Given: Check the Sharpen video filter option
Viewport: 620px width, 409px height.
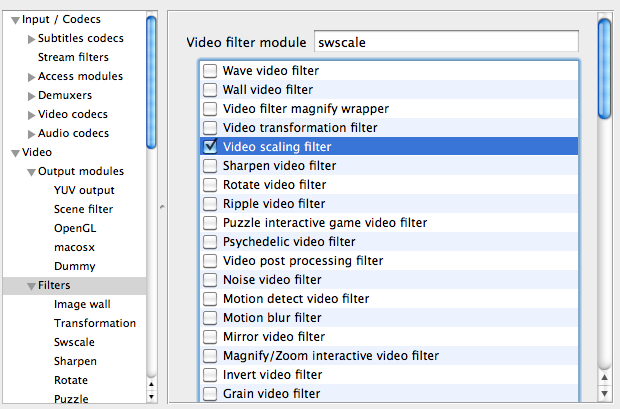Looking at the screenshot, I should pos(210,166).
